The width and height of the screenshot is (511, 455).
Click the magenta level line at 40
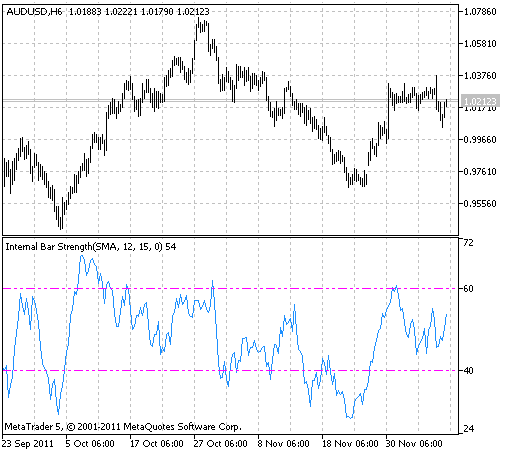tap(231, 370)
